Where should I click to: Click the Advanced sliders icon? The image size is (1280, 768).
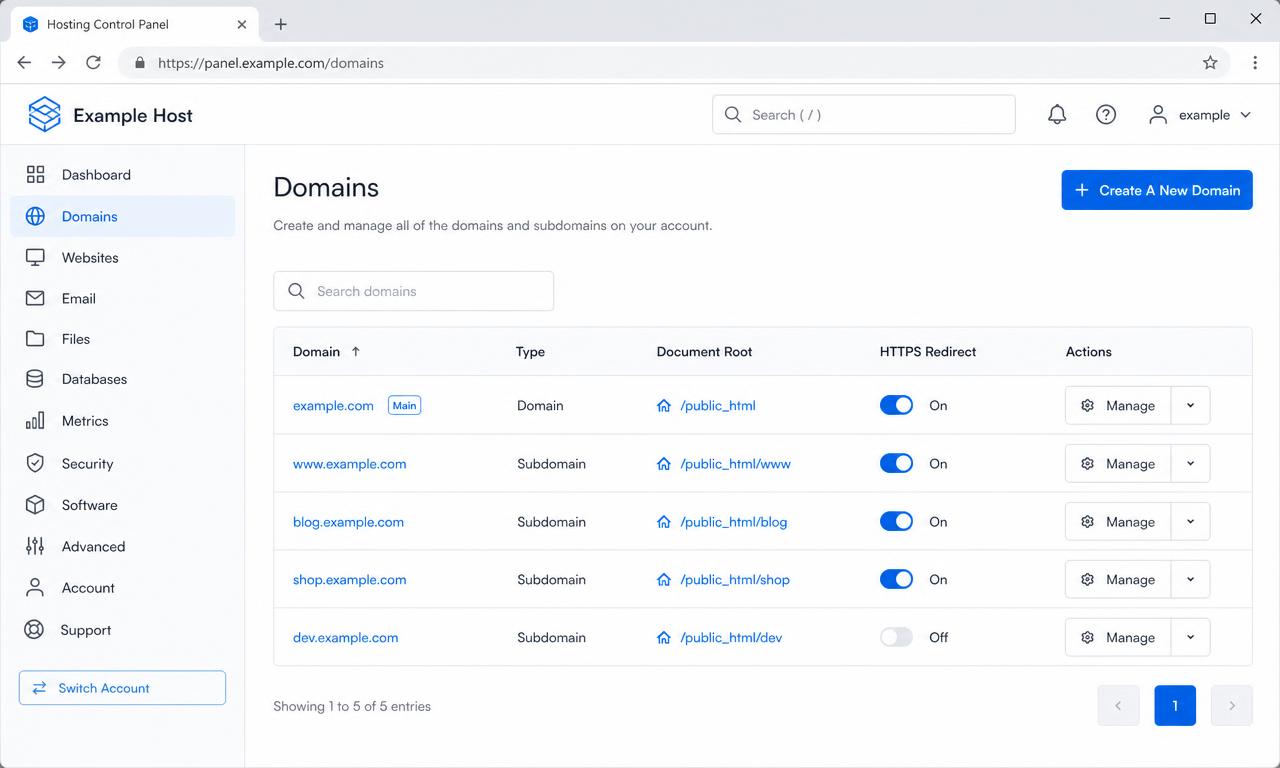pos(35,547)
